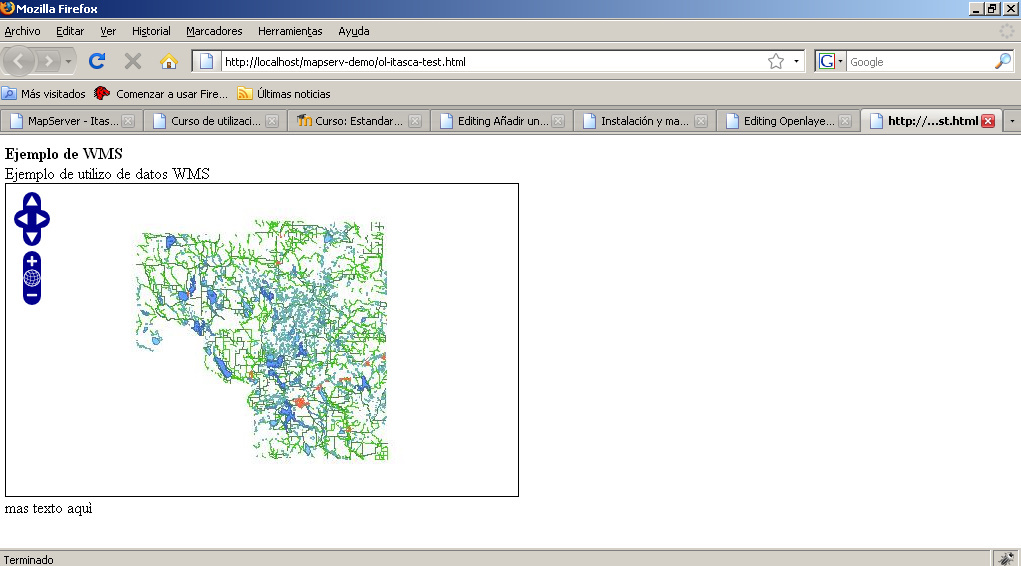Bookmark this page with the star icon
The width and height of the screenshot is (1021, 566).
pos(775,62)
